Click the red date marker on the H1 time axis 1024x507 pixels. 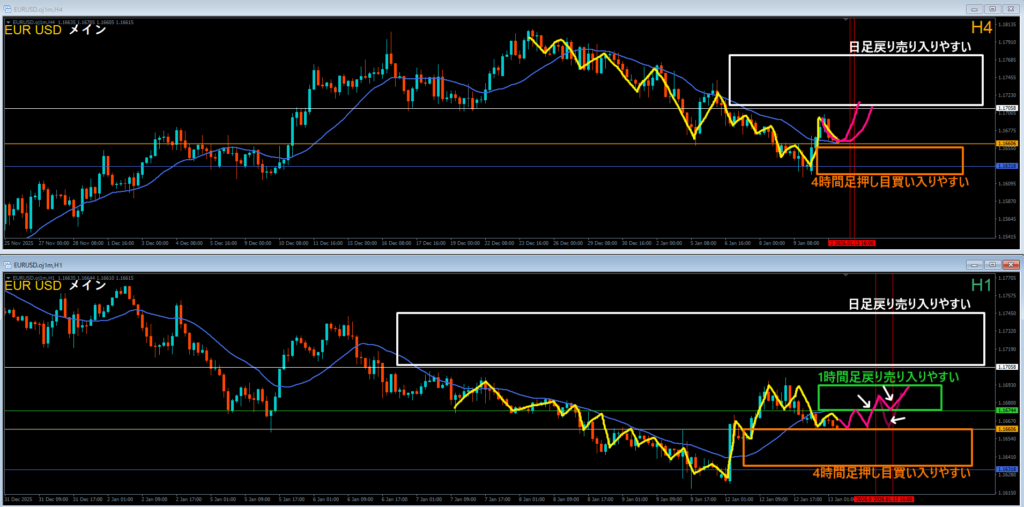coord(884,499)
